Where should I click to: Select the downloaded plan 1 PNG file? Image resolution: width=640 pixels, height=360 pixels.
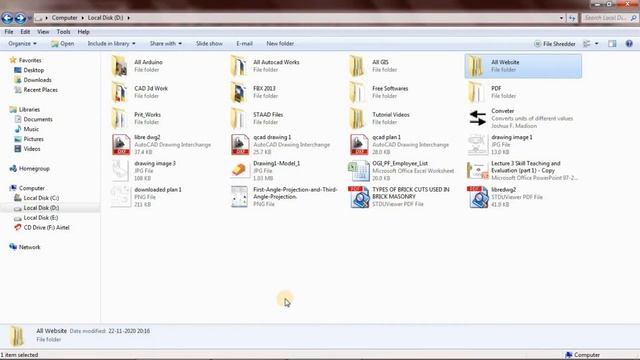[x=146, y=197]
